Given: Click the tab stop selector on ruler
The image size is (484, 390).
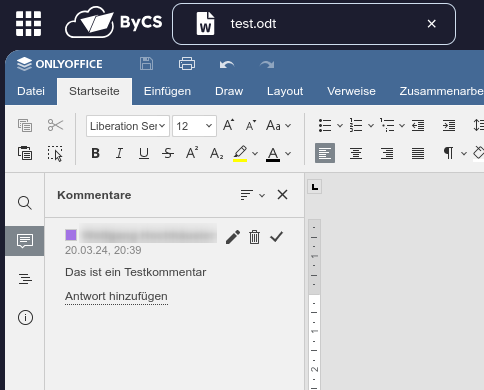Looking at the screenshot, I should (315, 187).
